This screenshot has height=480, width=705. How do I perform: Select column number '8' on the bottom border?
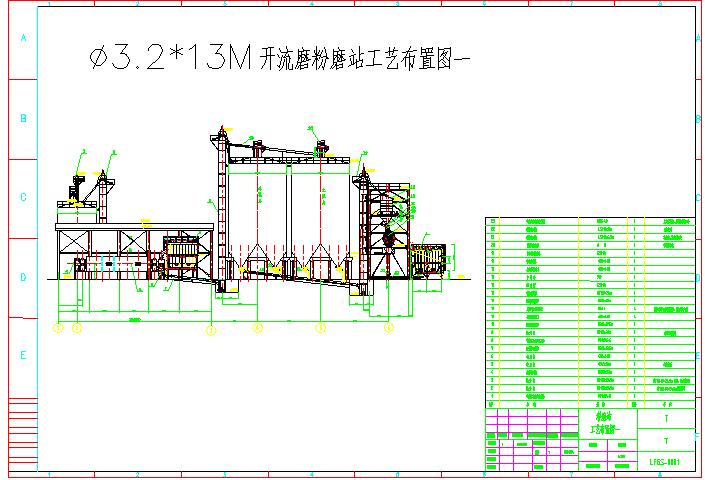(660, 475)
